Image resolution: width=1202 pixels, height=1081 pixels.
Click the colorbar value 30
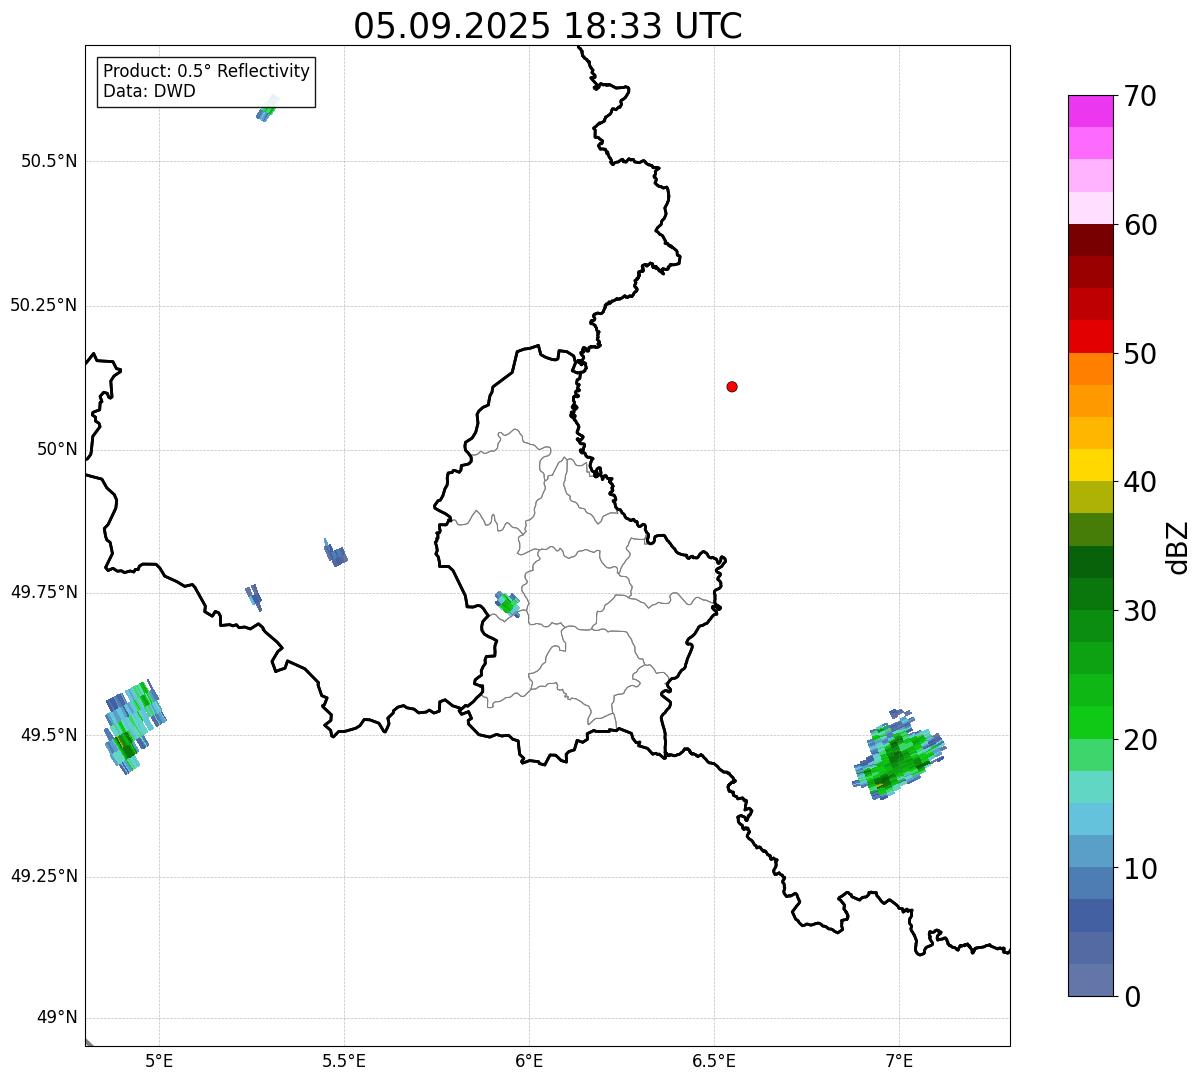coord(1140,611)
